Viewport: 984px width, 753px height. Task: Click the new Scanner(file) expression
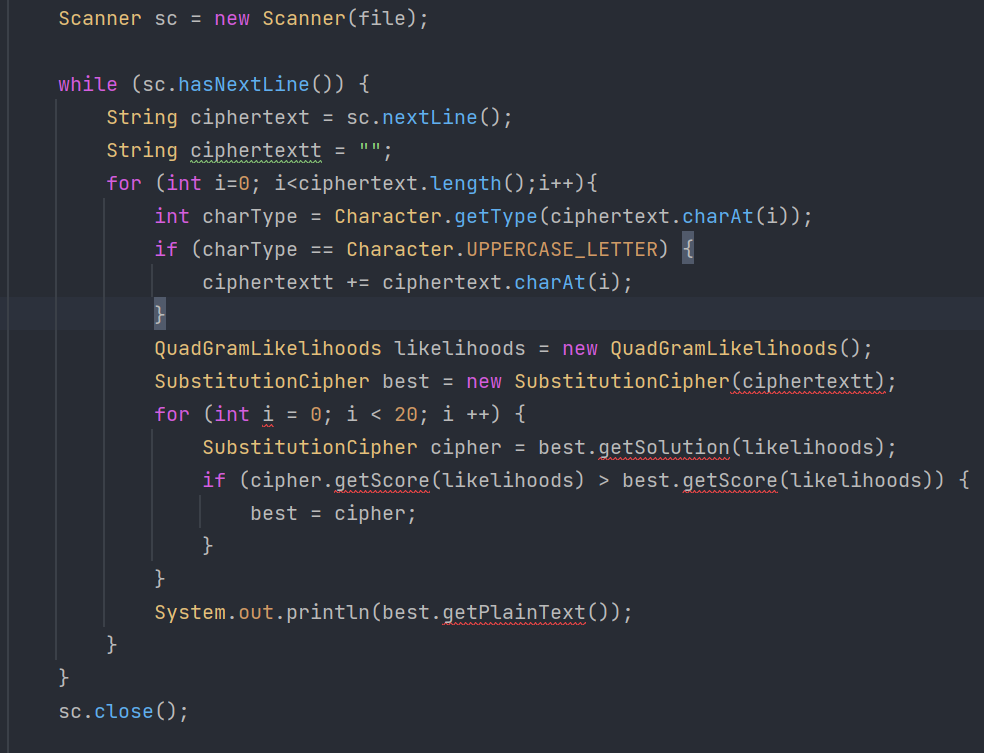(x=315, y=19)
